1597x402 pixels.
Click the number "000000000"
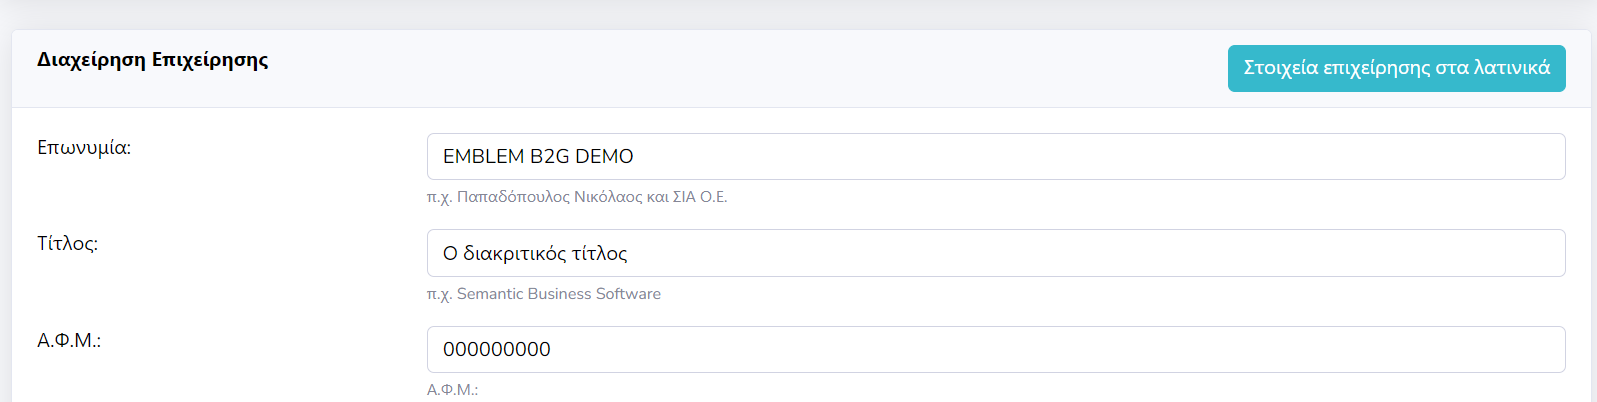click(497, 350)
